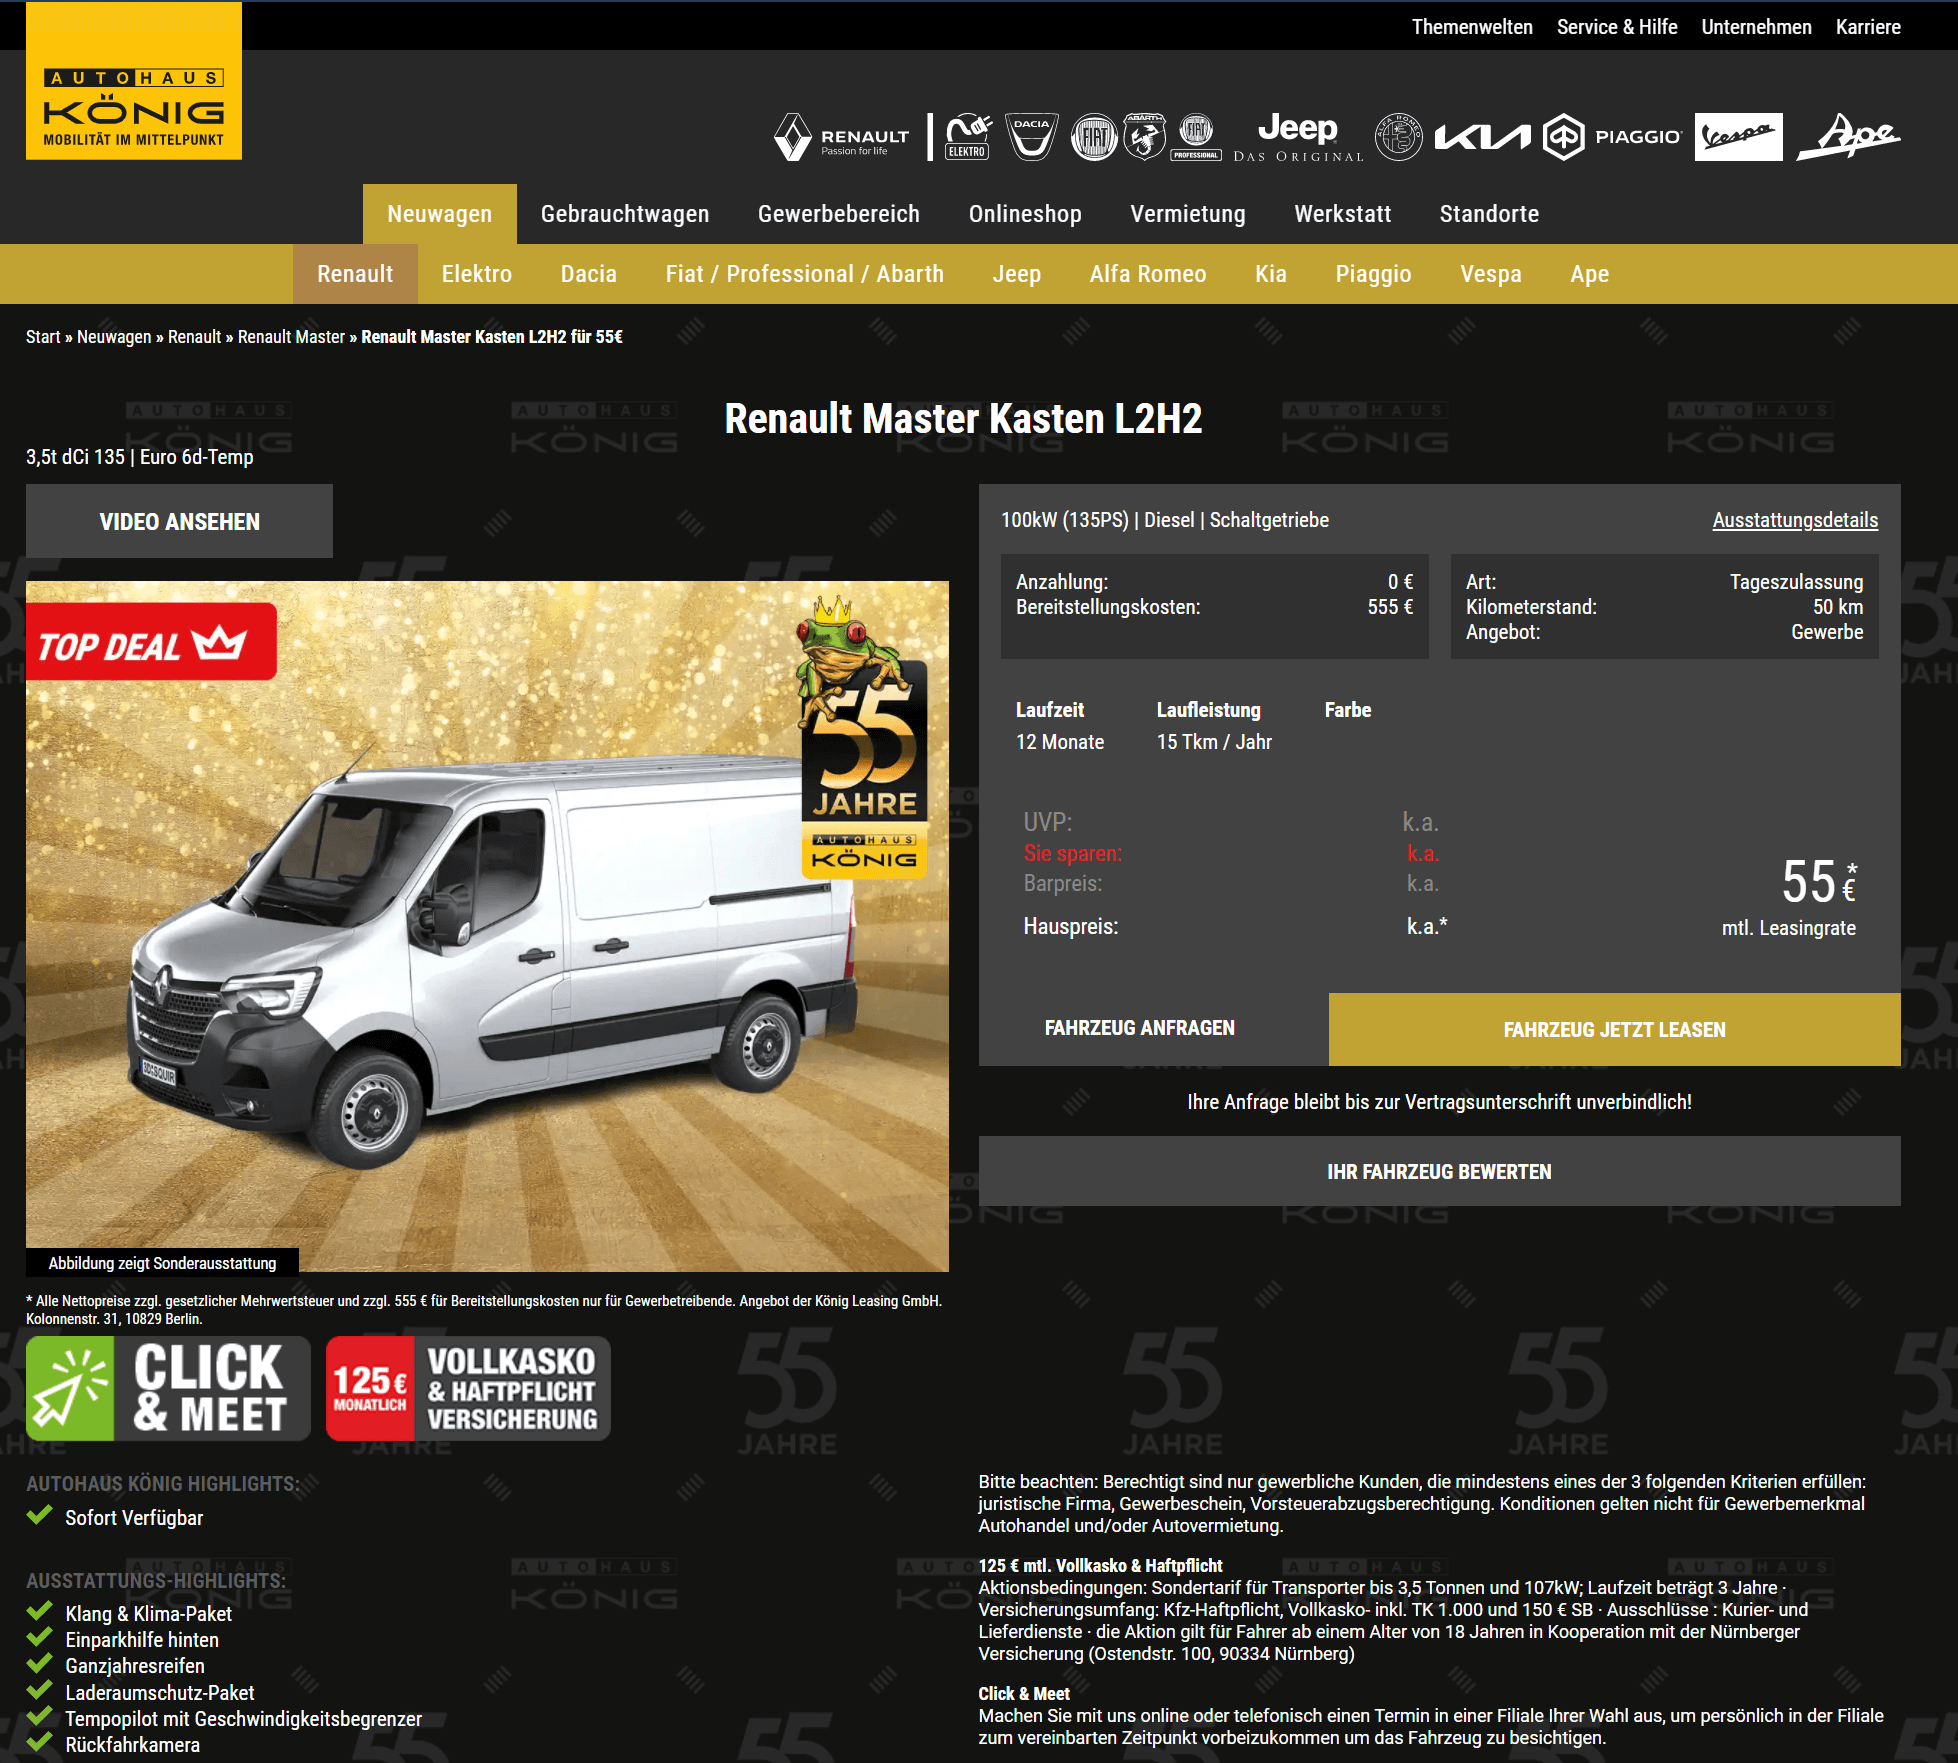The width and height of the screenshot is (1958, 1763).
Task: Select the Dacia submenu item
Action: (x=589, y=274)
